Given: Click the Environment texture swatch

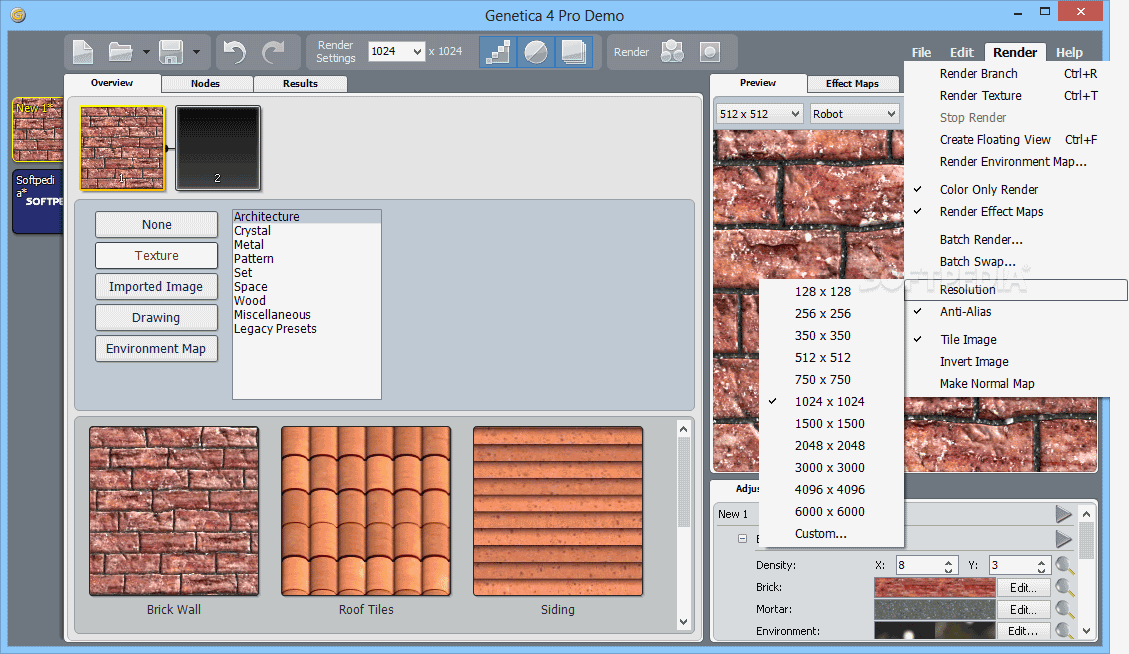Looking at the screenshot, I should [935, 631].
